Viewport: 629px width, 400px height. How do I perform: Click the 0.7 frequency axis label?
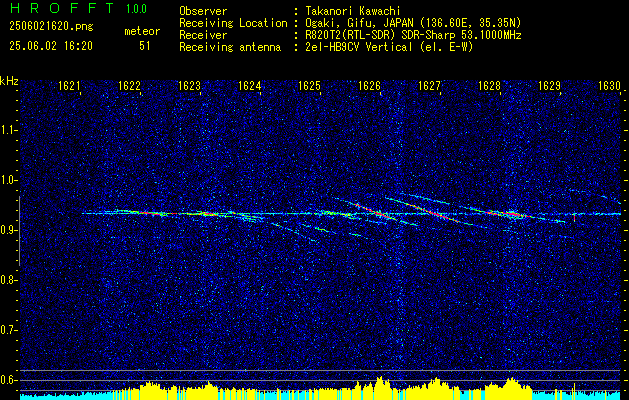(x=8, y=330)
